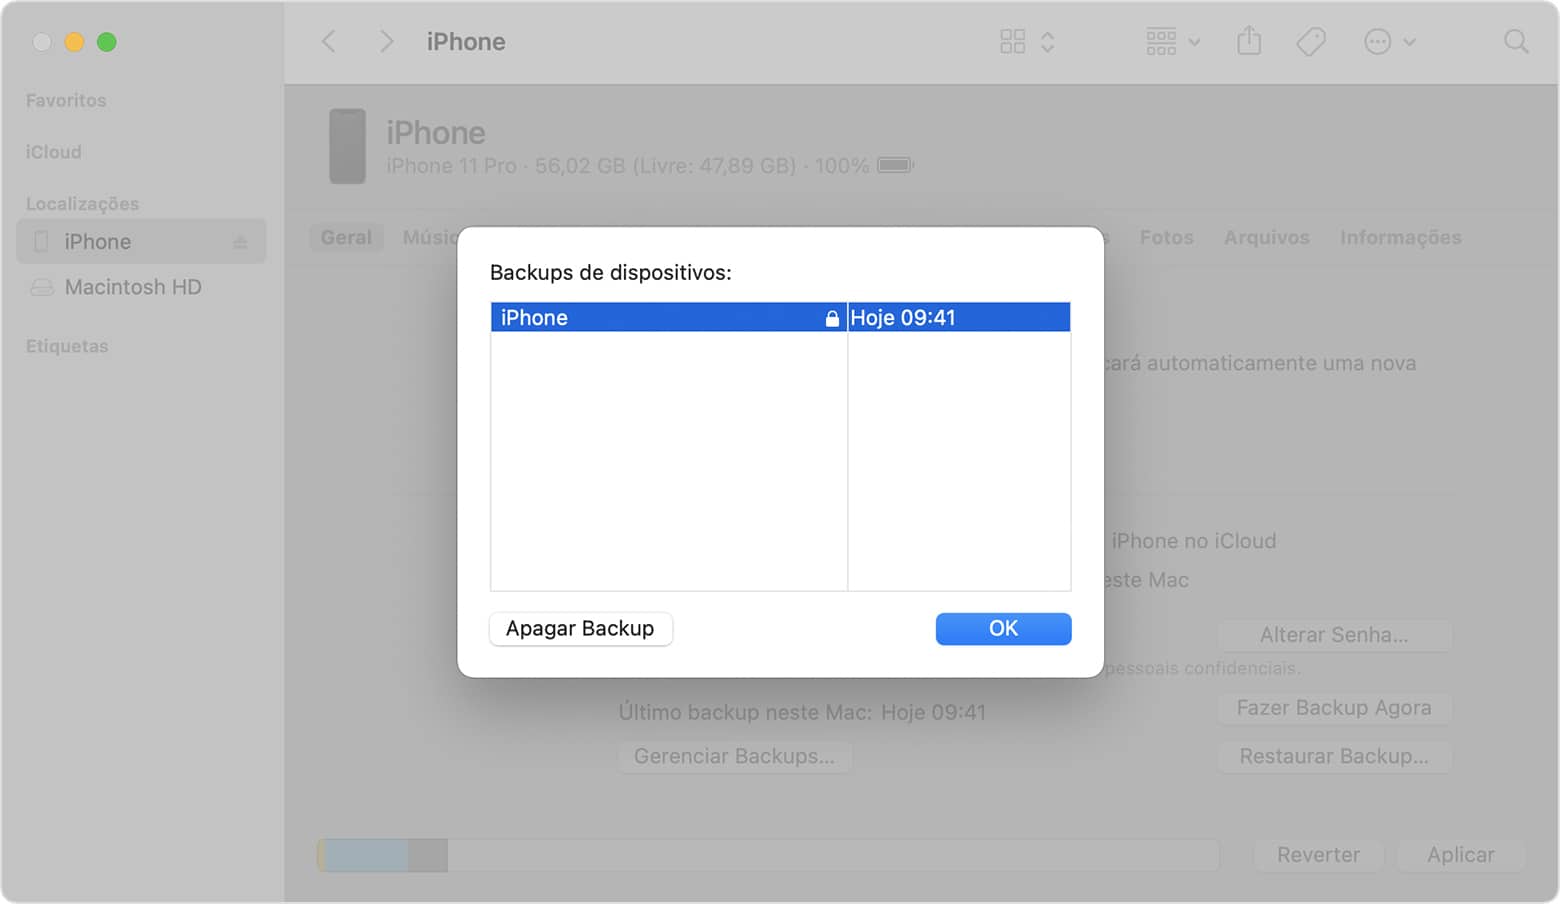Confirm dialog with OK button
Image resolution: width=1560 pixels, height=904 pixels.
[1003, 628]
